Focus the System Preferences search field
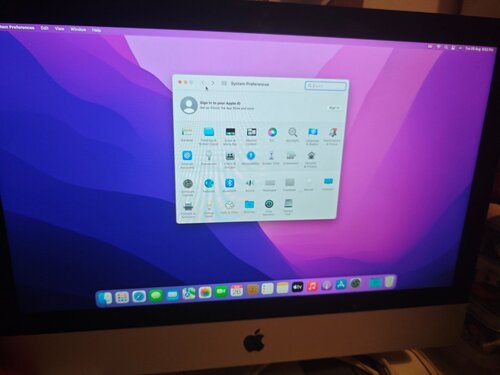The width and height of the screenshot is (500, 375). [326, 86]
